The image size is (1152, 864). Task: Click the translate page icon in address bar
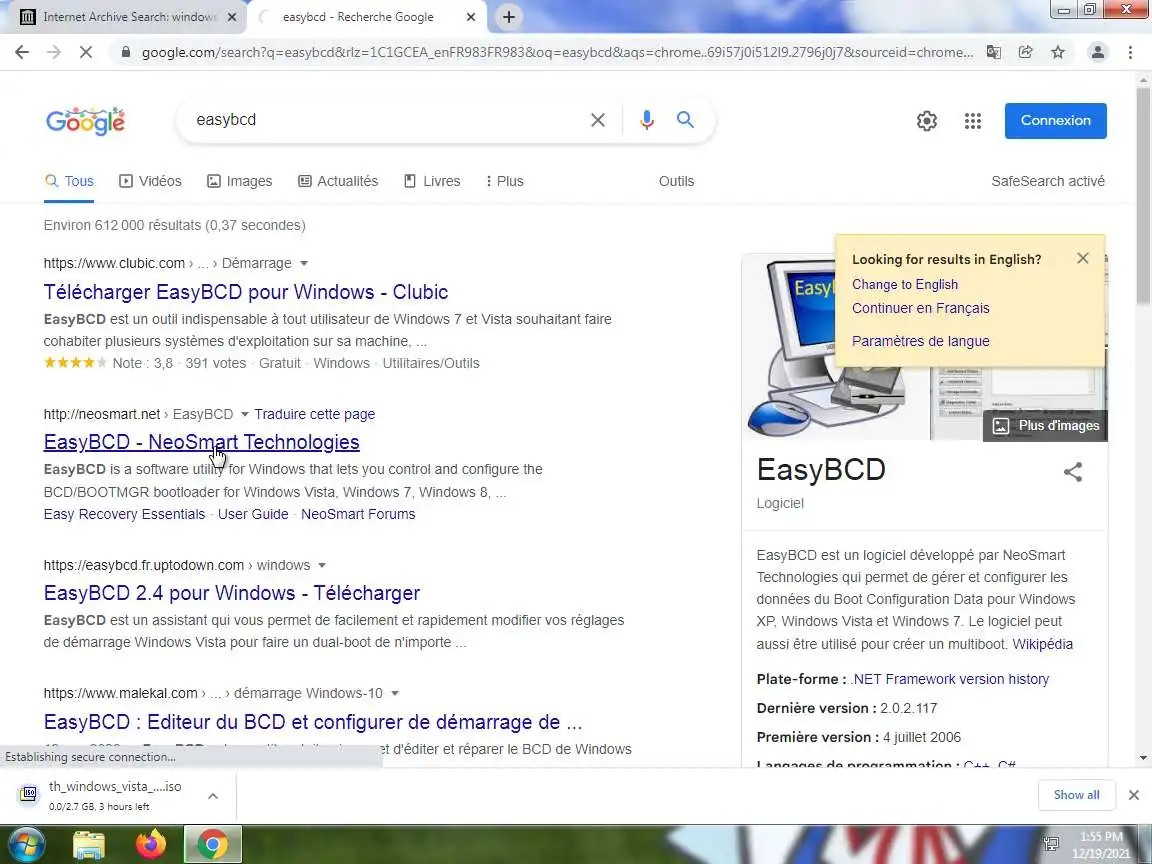993,52
